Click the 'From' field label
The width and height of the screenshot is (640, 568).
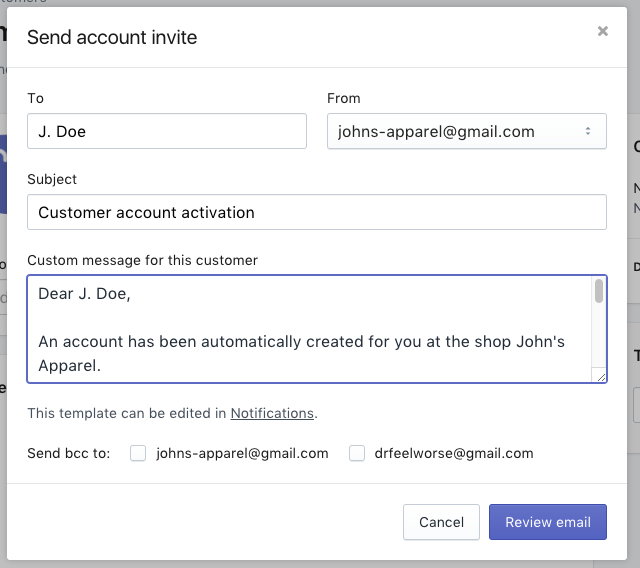344,98
